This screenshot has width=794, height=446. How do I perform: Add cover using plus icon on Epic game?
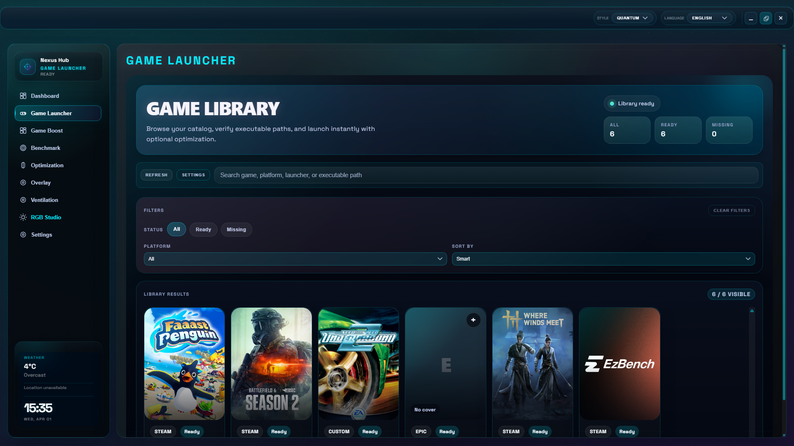[x=473, y=320]
